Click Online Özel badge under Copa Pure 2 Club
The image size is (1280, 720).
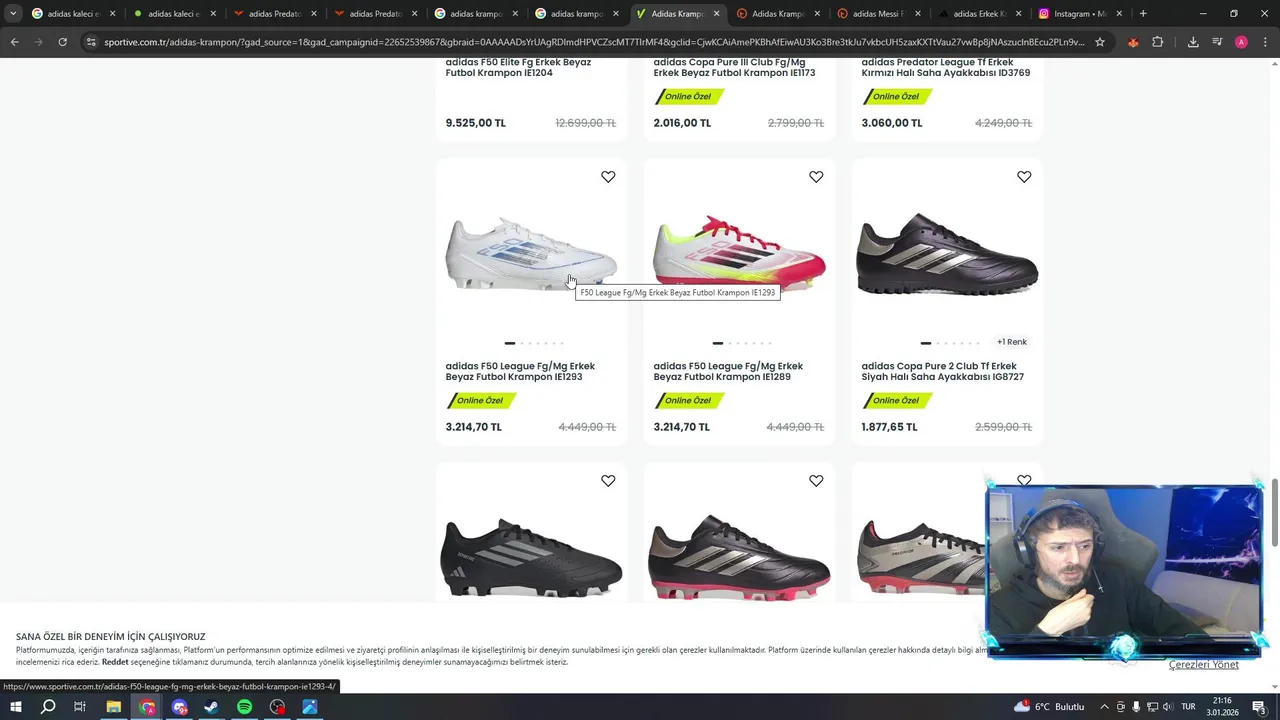pos(897,401)
